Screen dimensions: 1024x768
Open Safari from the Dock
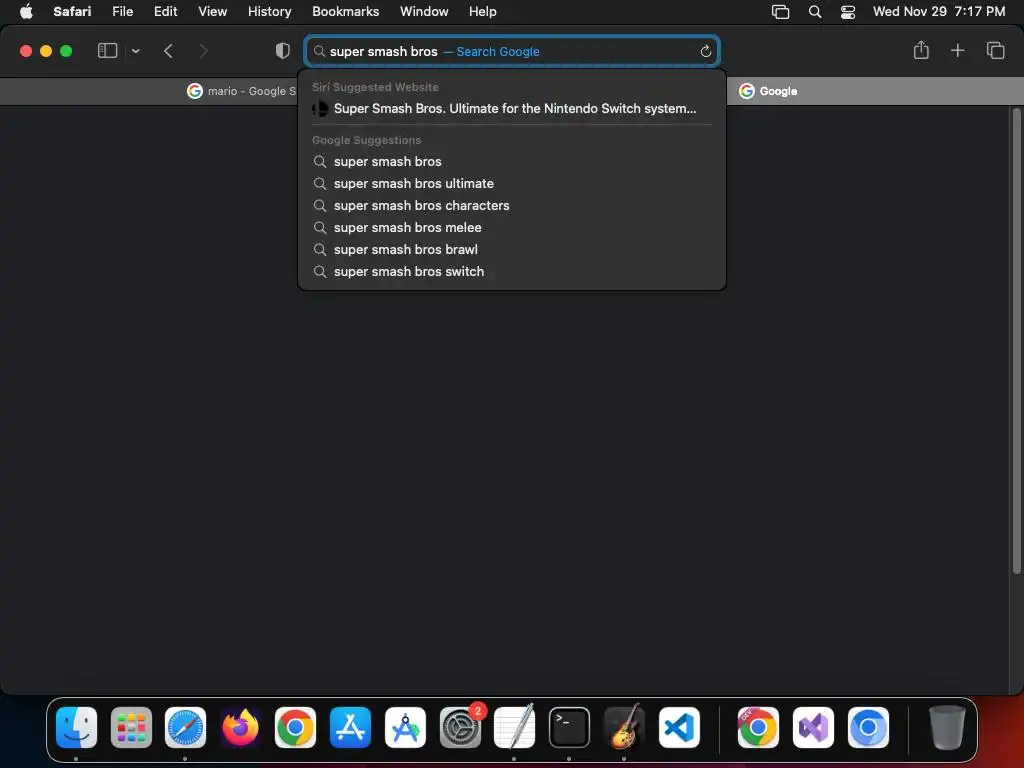(185, 728)
